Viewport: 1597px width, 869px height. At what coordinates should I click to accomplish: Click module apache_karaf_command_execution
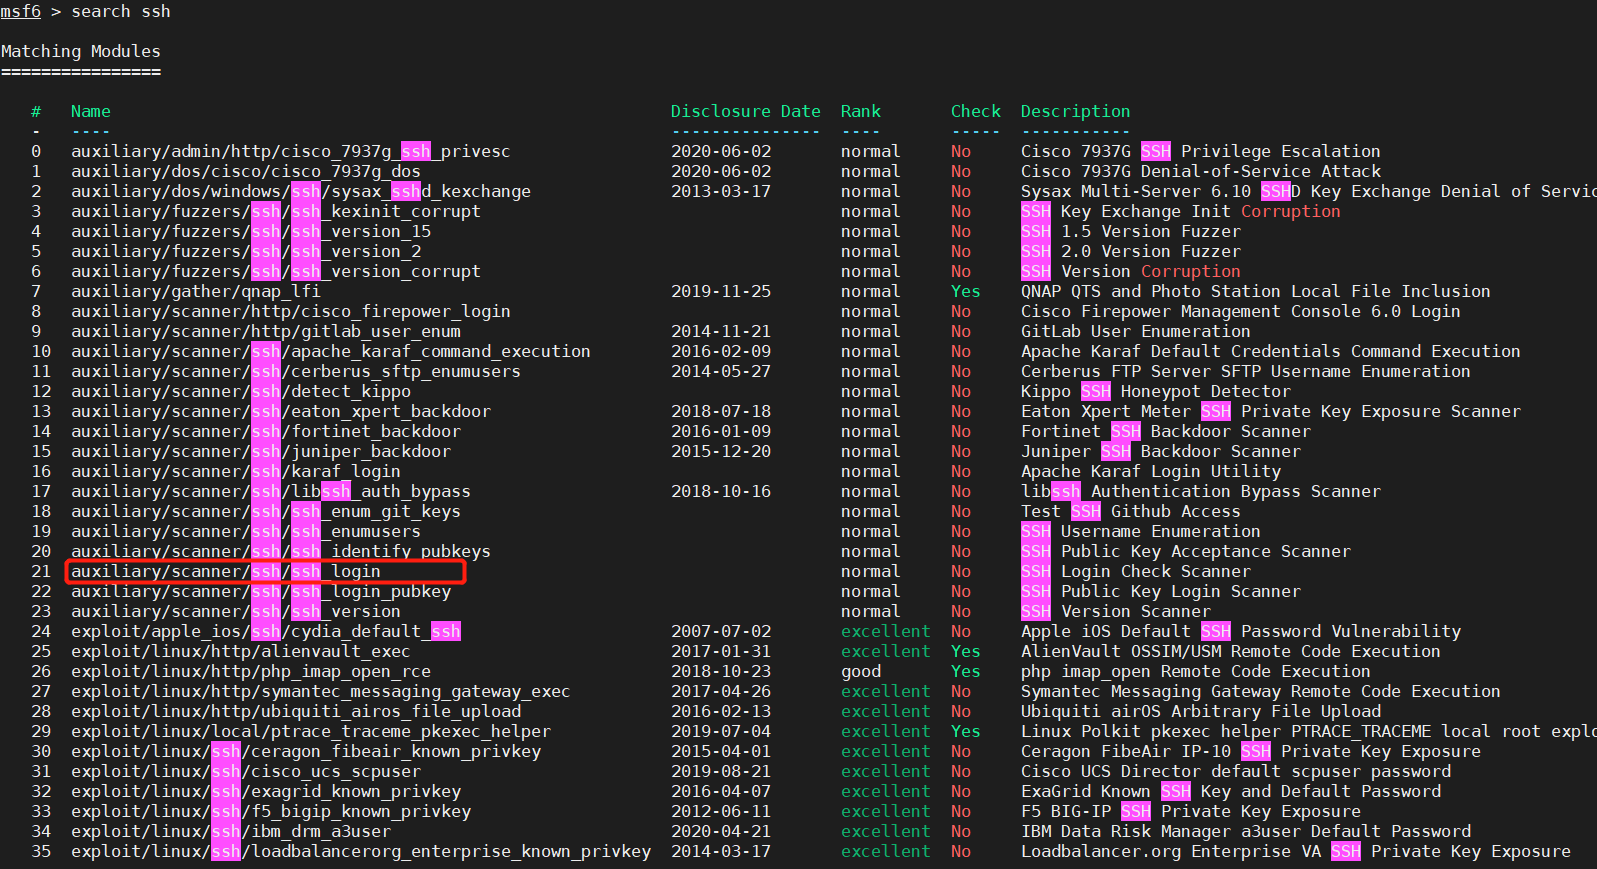pyautogui.click(x=331, y=351)
